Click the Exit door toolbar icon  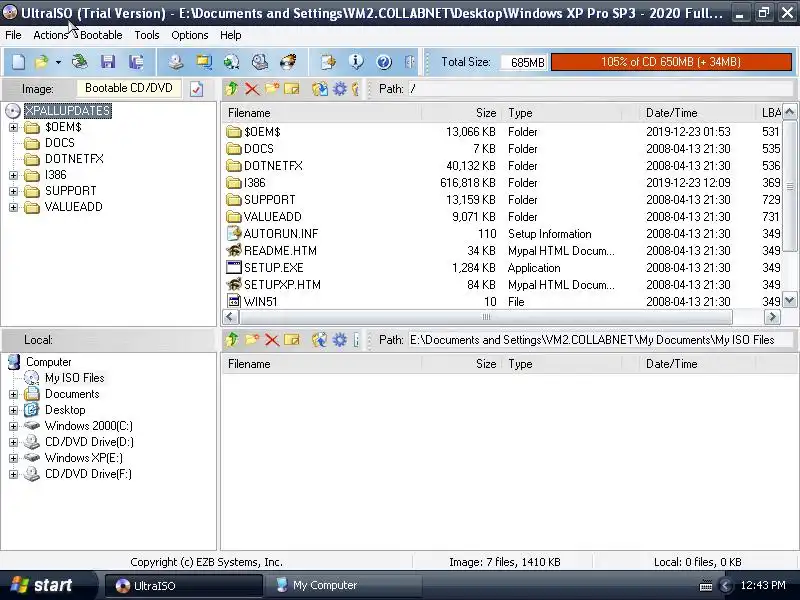(x=409, y=62)
